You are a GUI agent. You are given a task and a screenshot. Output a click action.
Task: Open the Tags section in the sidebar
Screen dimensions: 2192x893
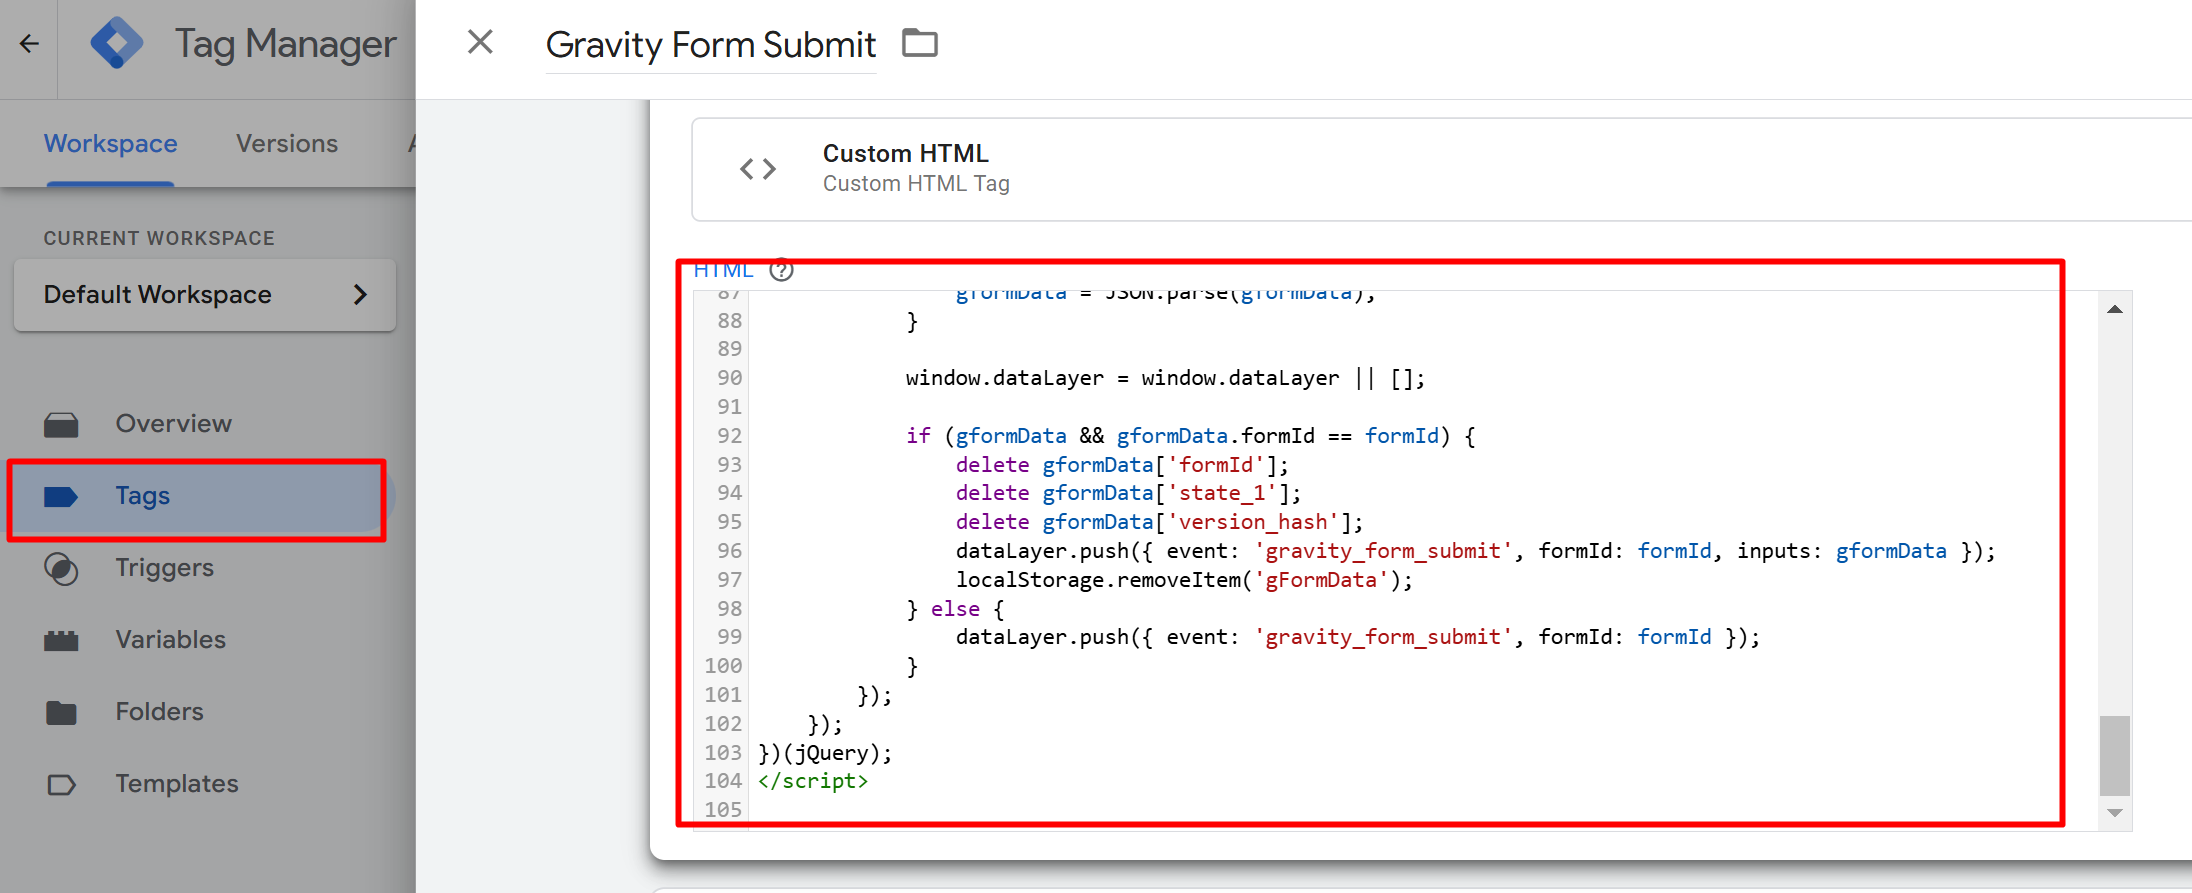pyautogui.click(x=142, y=496)
